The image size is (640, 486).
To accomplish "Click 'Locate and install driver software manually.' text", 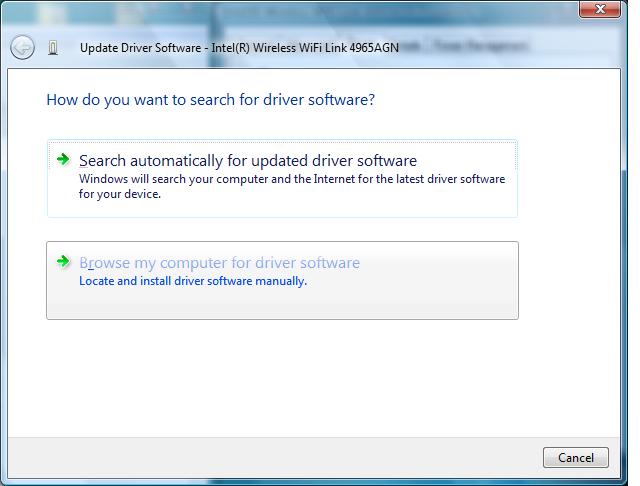I will coord(193,281).
